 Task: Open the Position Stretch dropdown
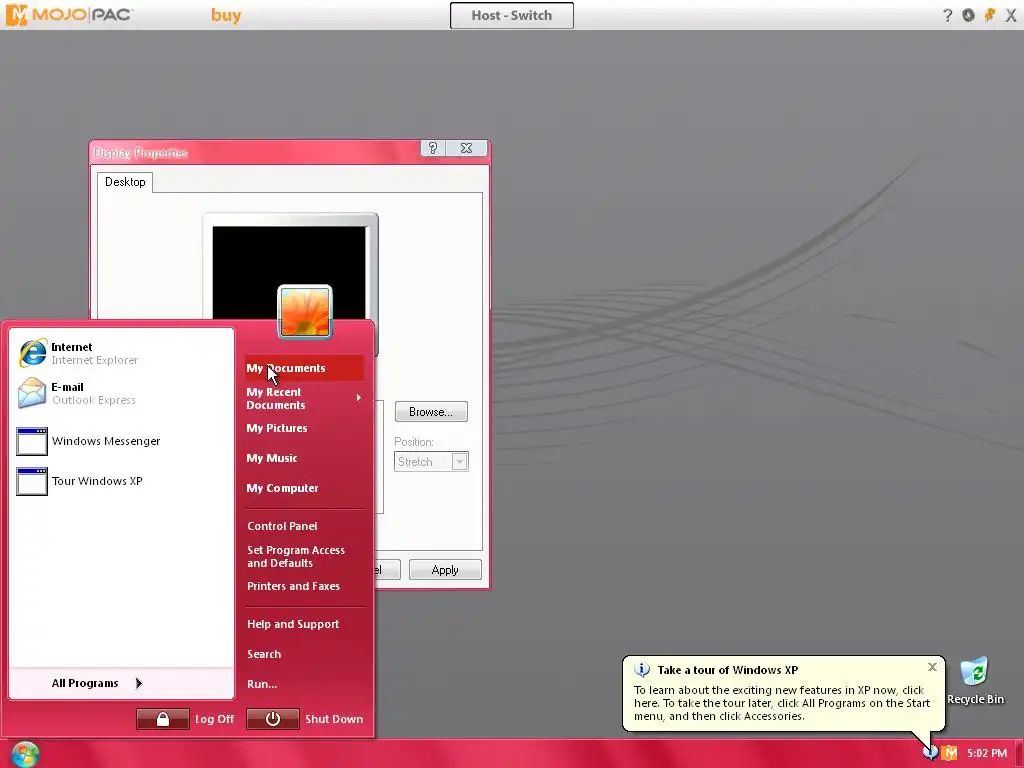[460, 462]
